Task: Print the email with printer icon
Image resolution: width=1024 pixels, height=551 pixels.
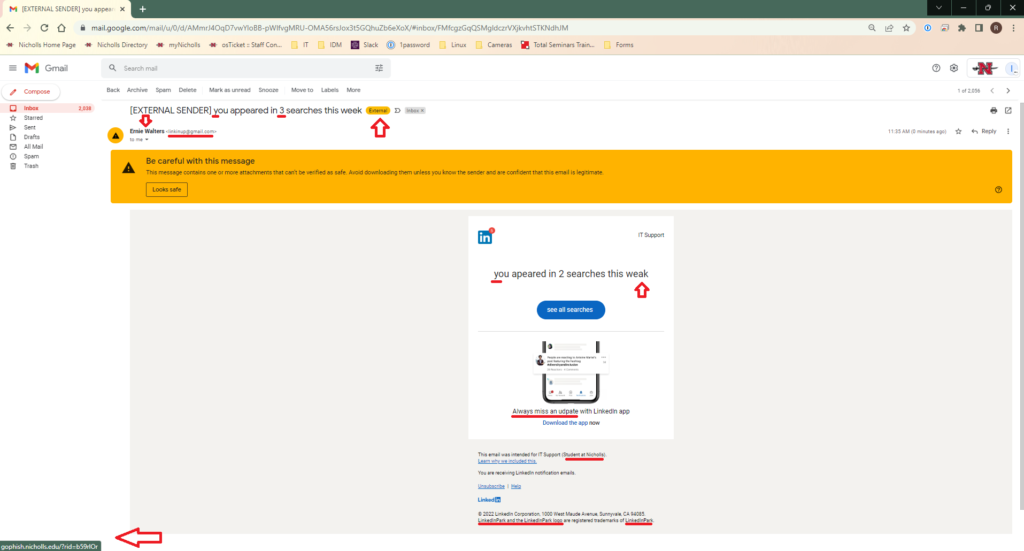Action: (993, 110)
